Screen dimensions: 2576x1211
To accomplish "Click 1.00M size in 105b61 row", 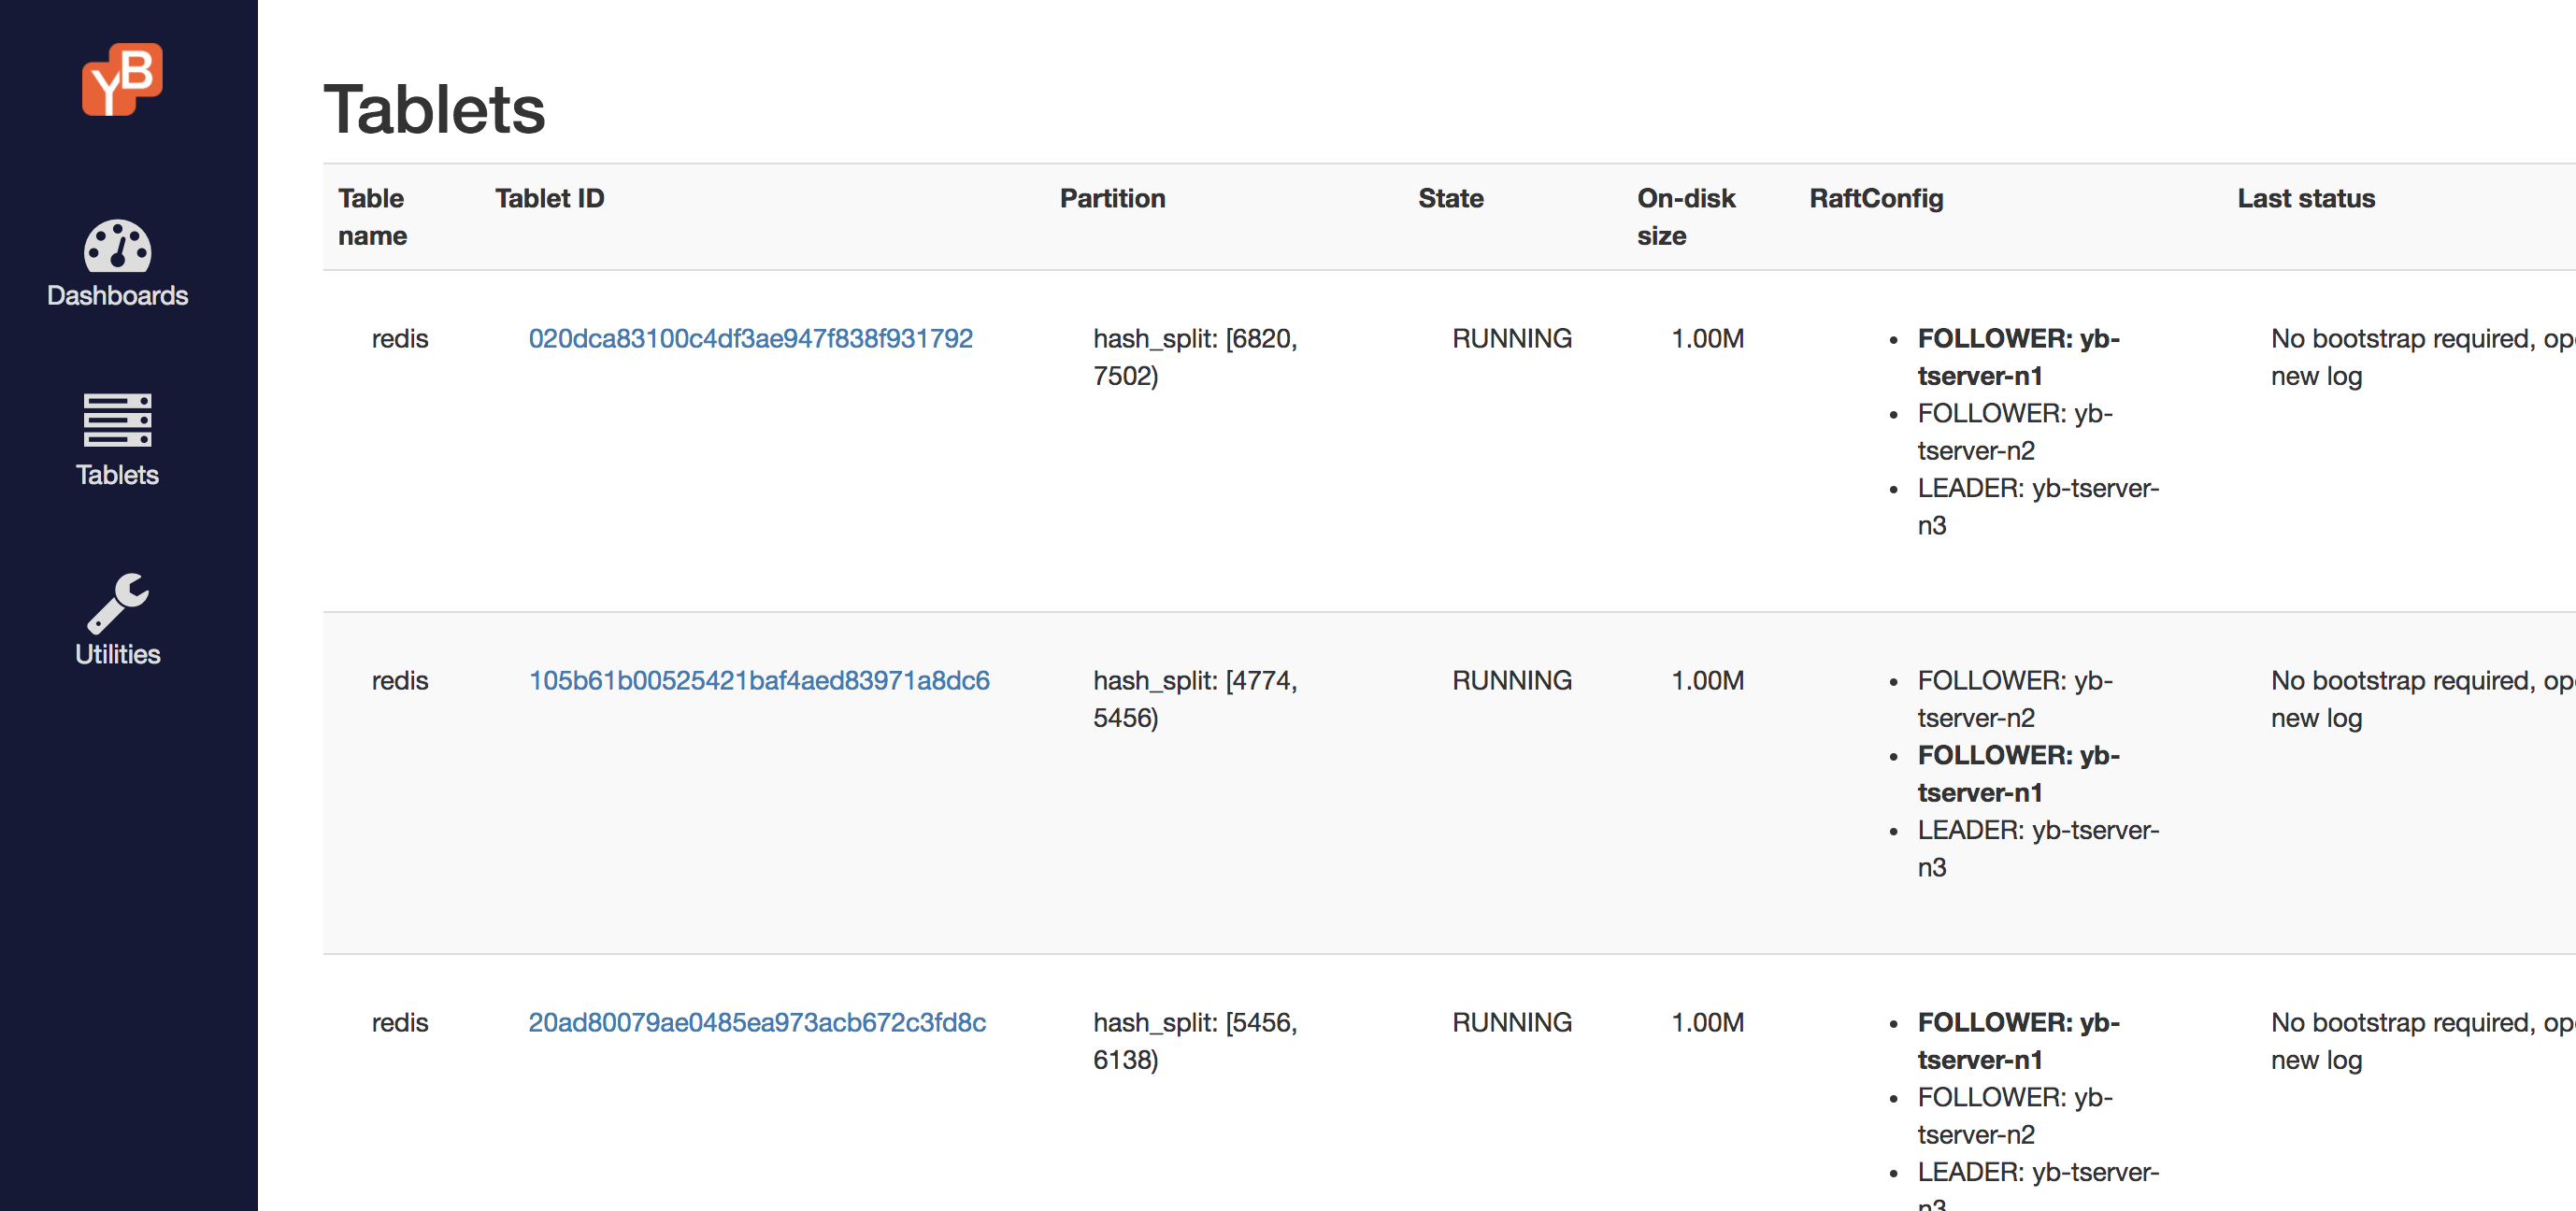I will click(1707, 680).
